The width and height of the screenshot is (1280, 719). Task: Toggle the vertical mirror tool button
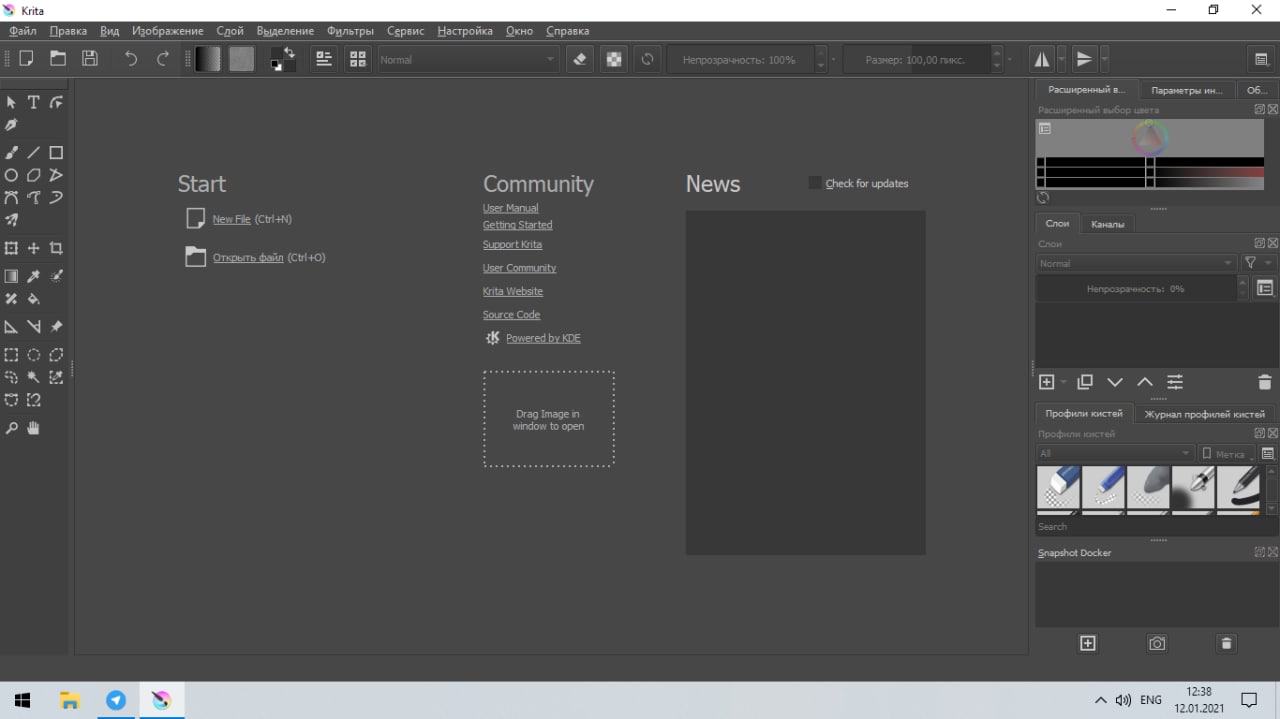pos(1084,59)
